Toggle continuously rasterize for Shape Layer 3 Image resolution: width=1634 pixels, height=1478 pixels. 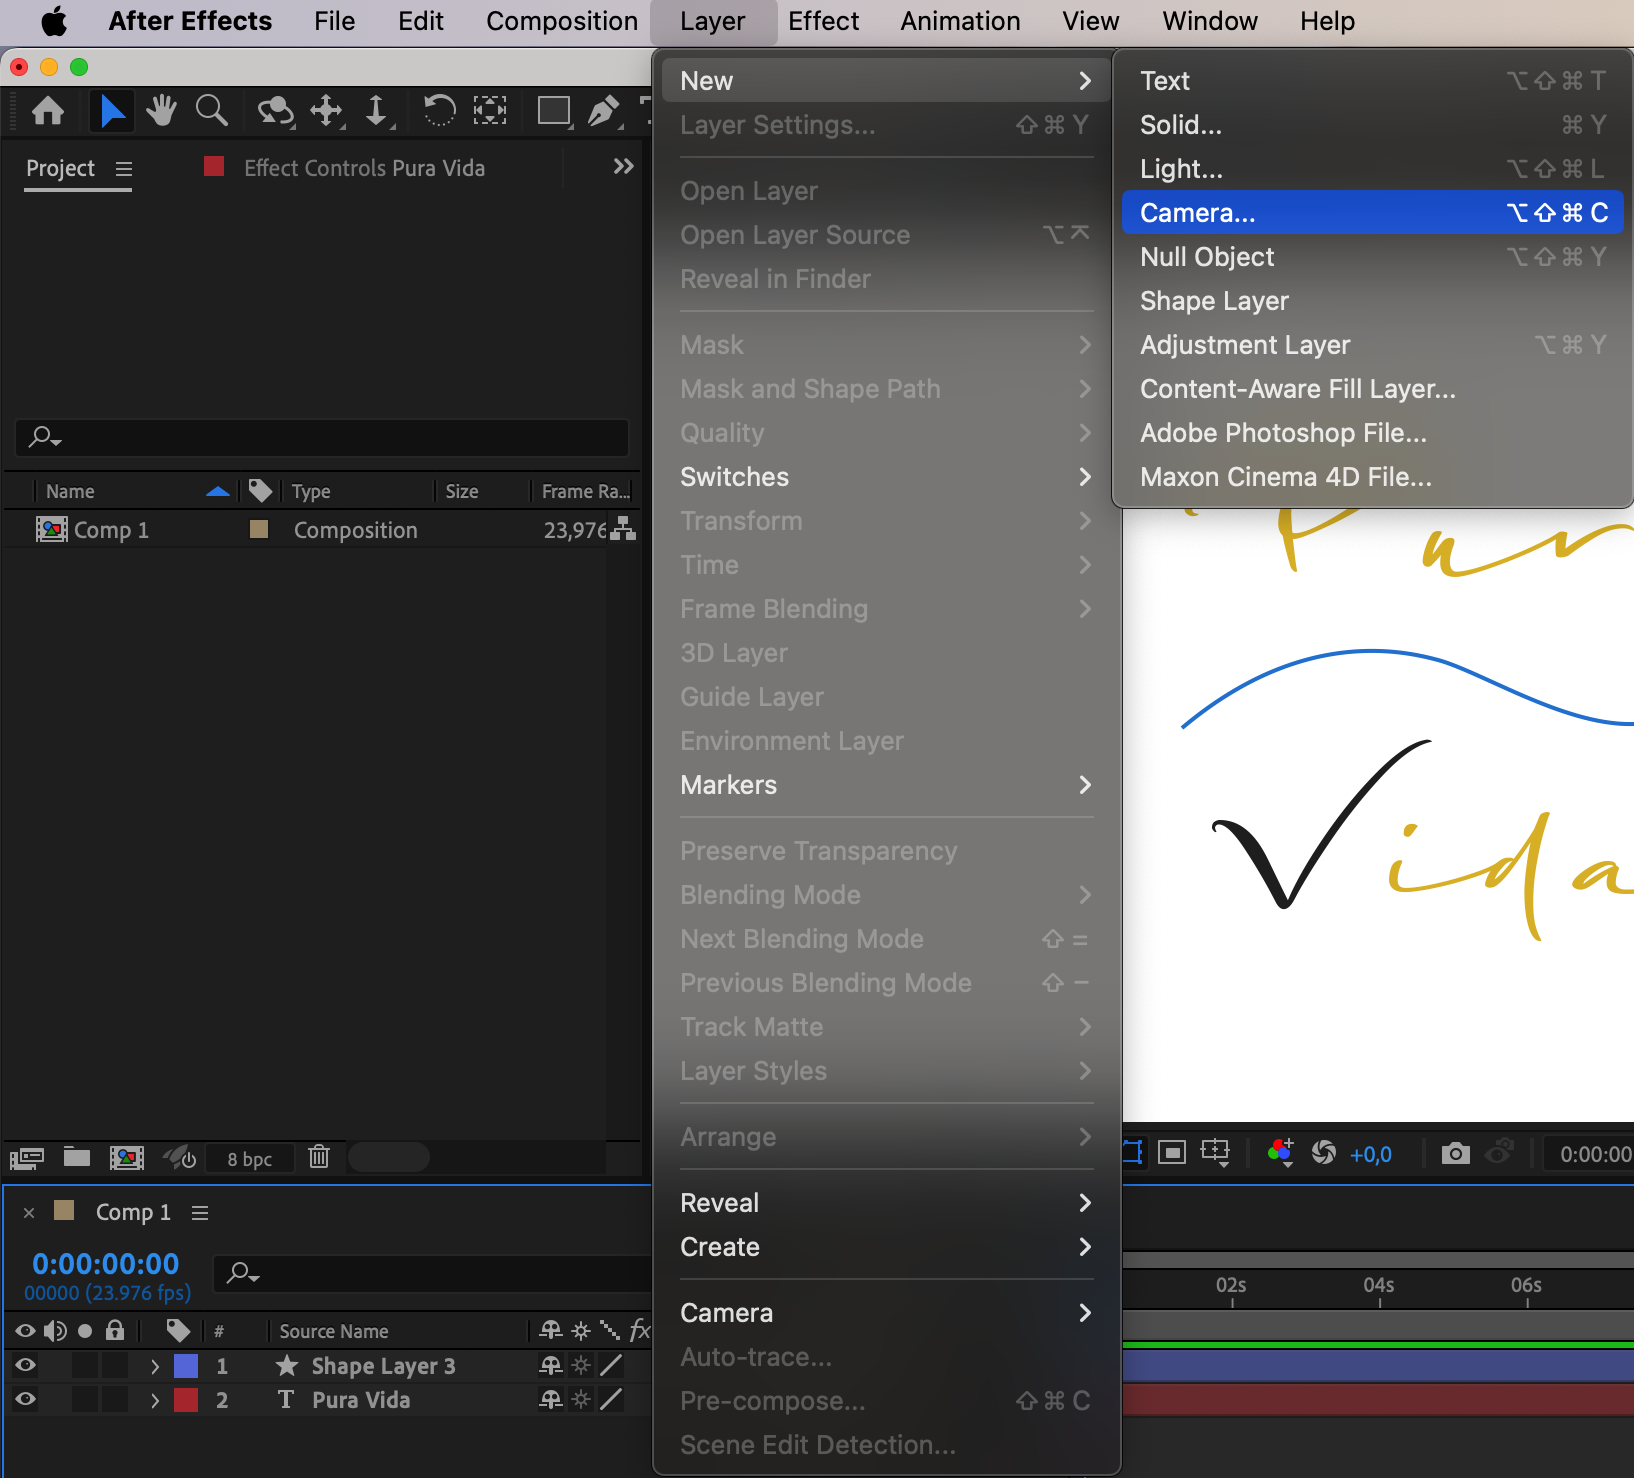581,1365
